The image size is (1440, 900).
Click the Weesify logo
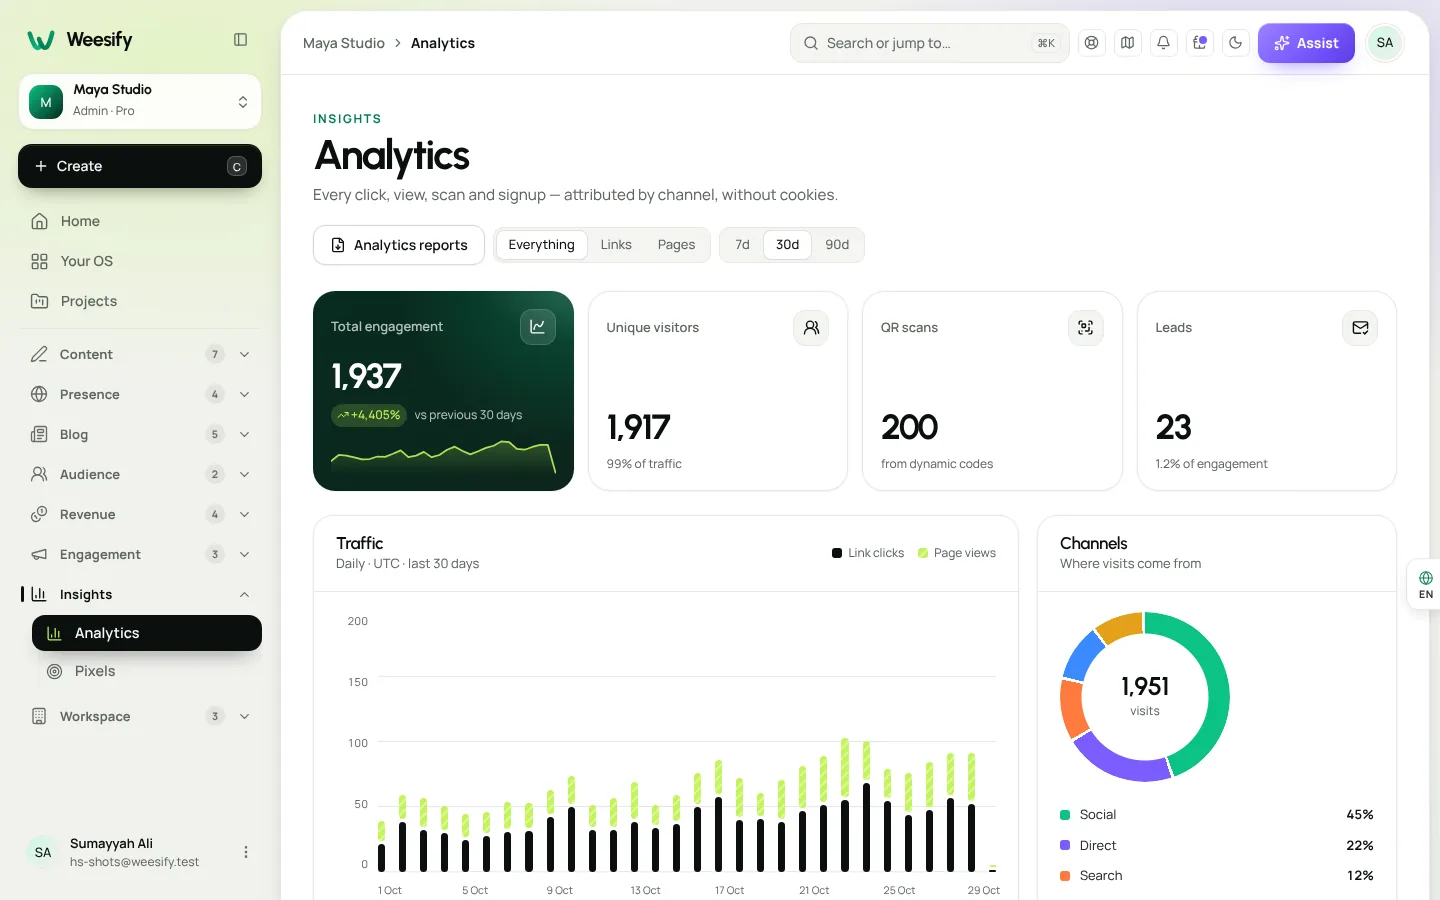coord(80,40)
